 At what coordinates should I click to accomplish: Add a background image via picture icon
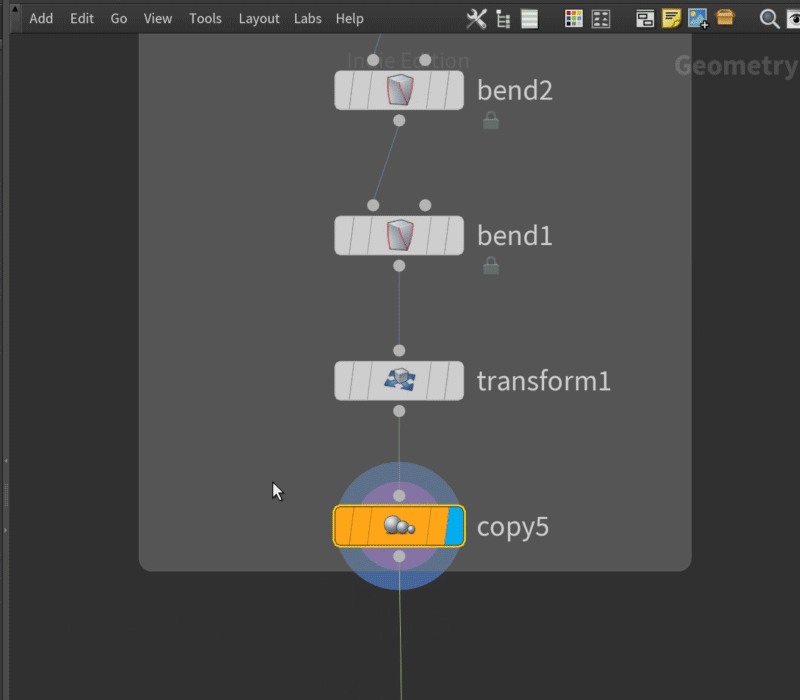698,19
